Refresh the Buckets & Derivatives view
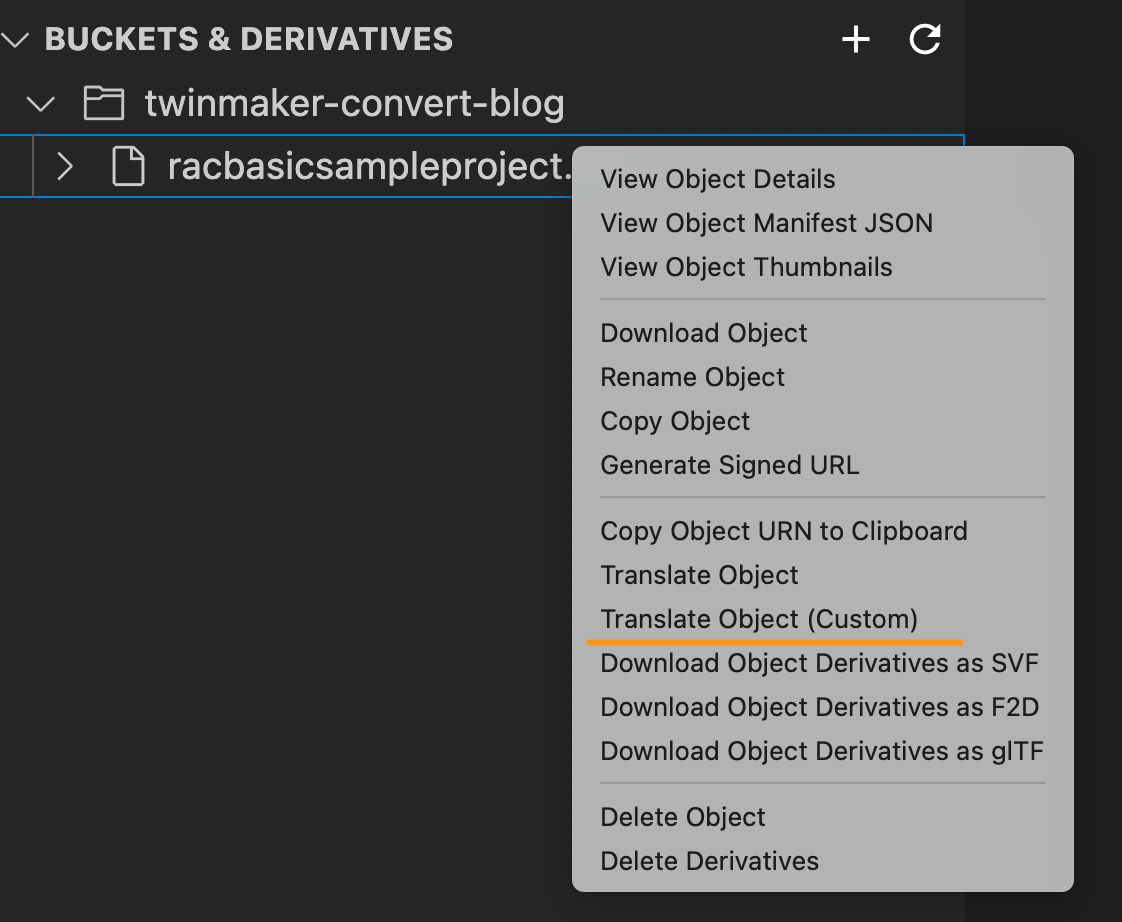 [923, 40]
